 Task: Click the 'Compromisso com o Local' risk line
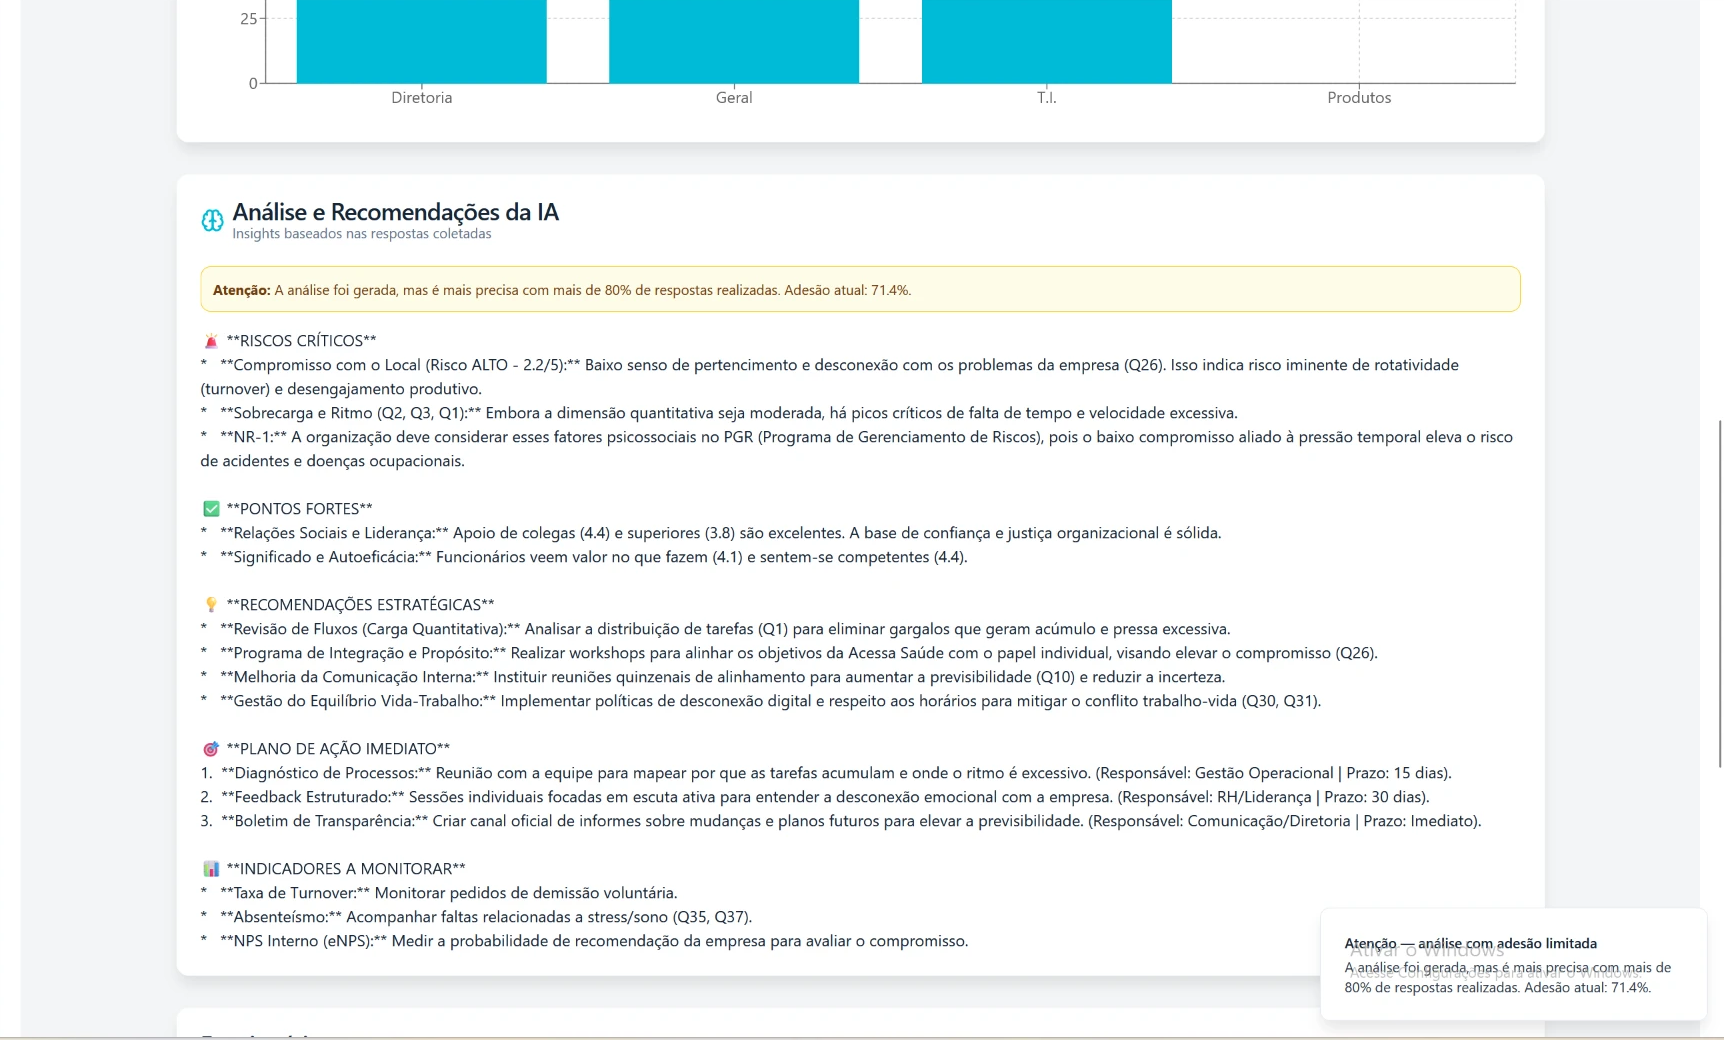click(830, 377)
